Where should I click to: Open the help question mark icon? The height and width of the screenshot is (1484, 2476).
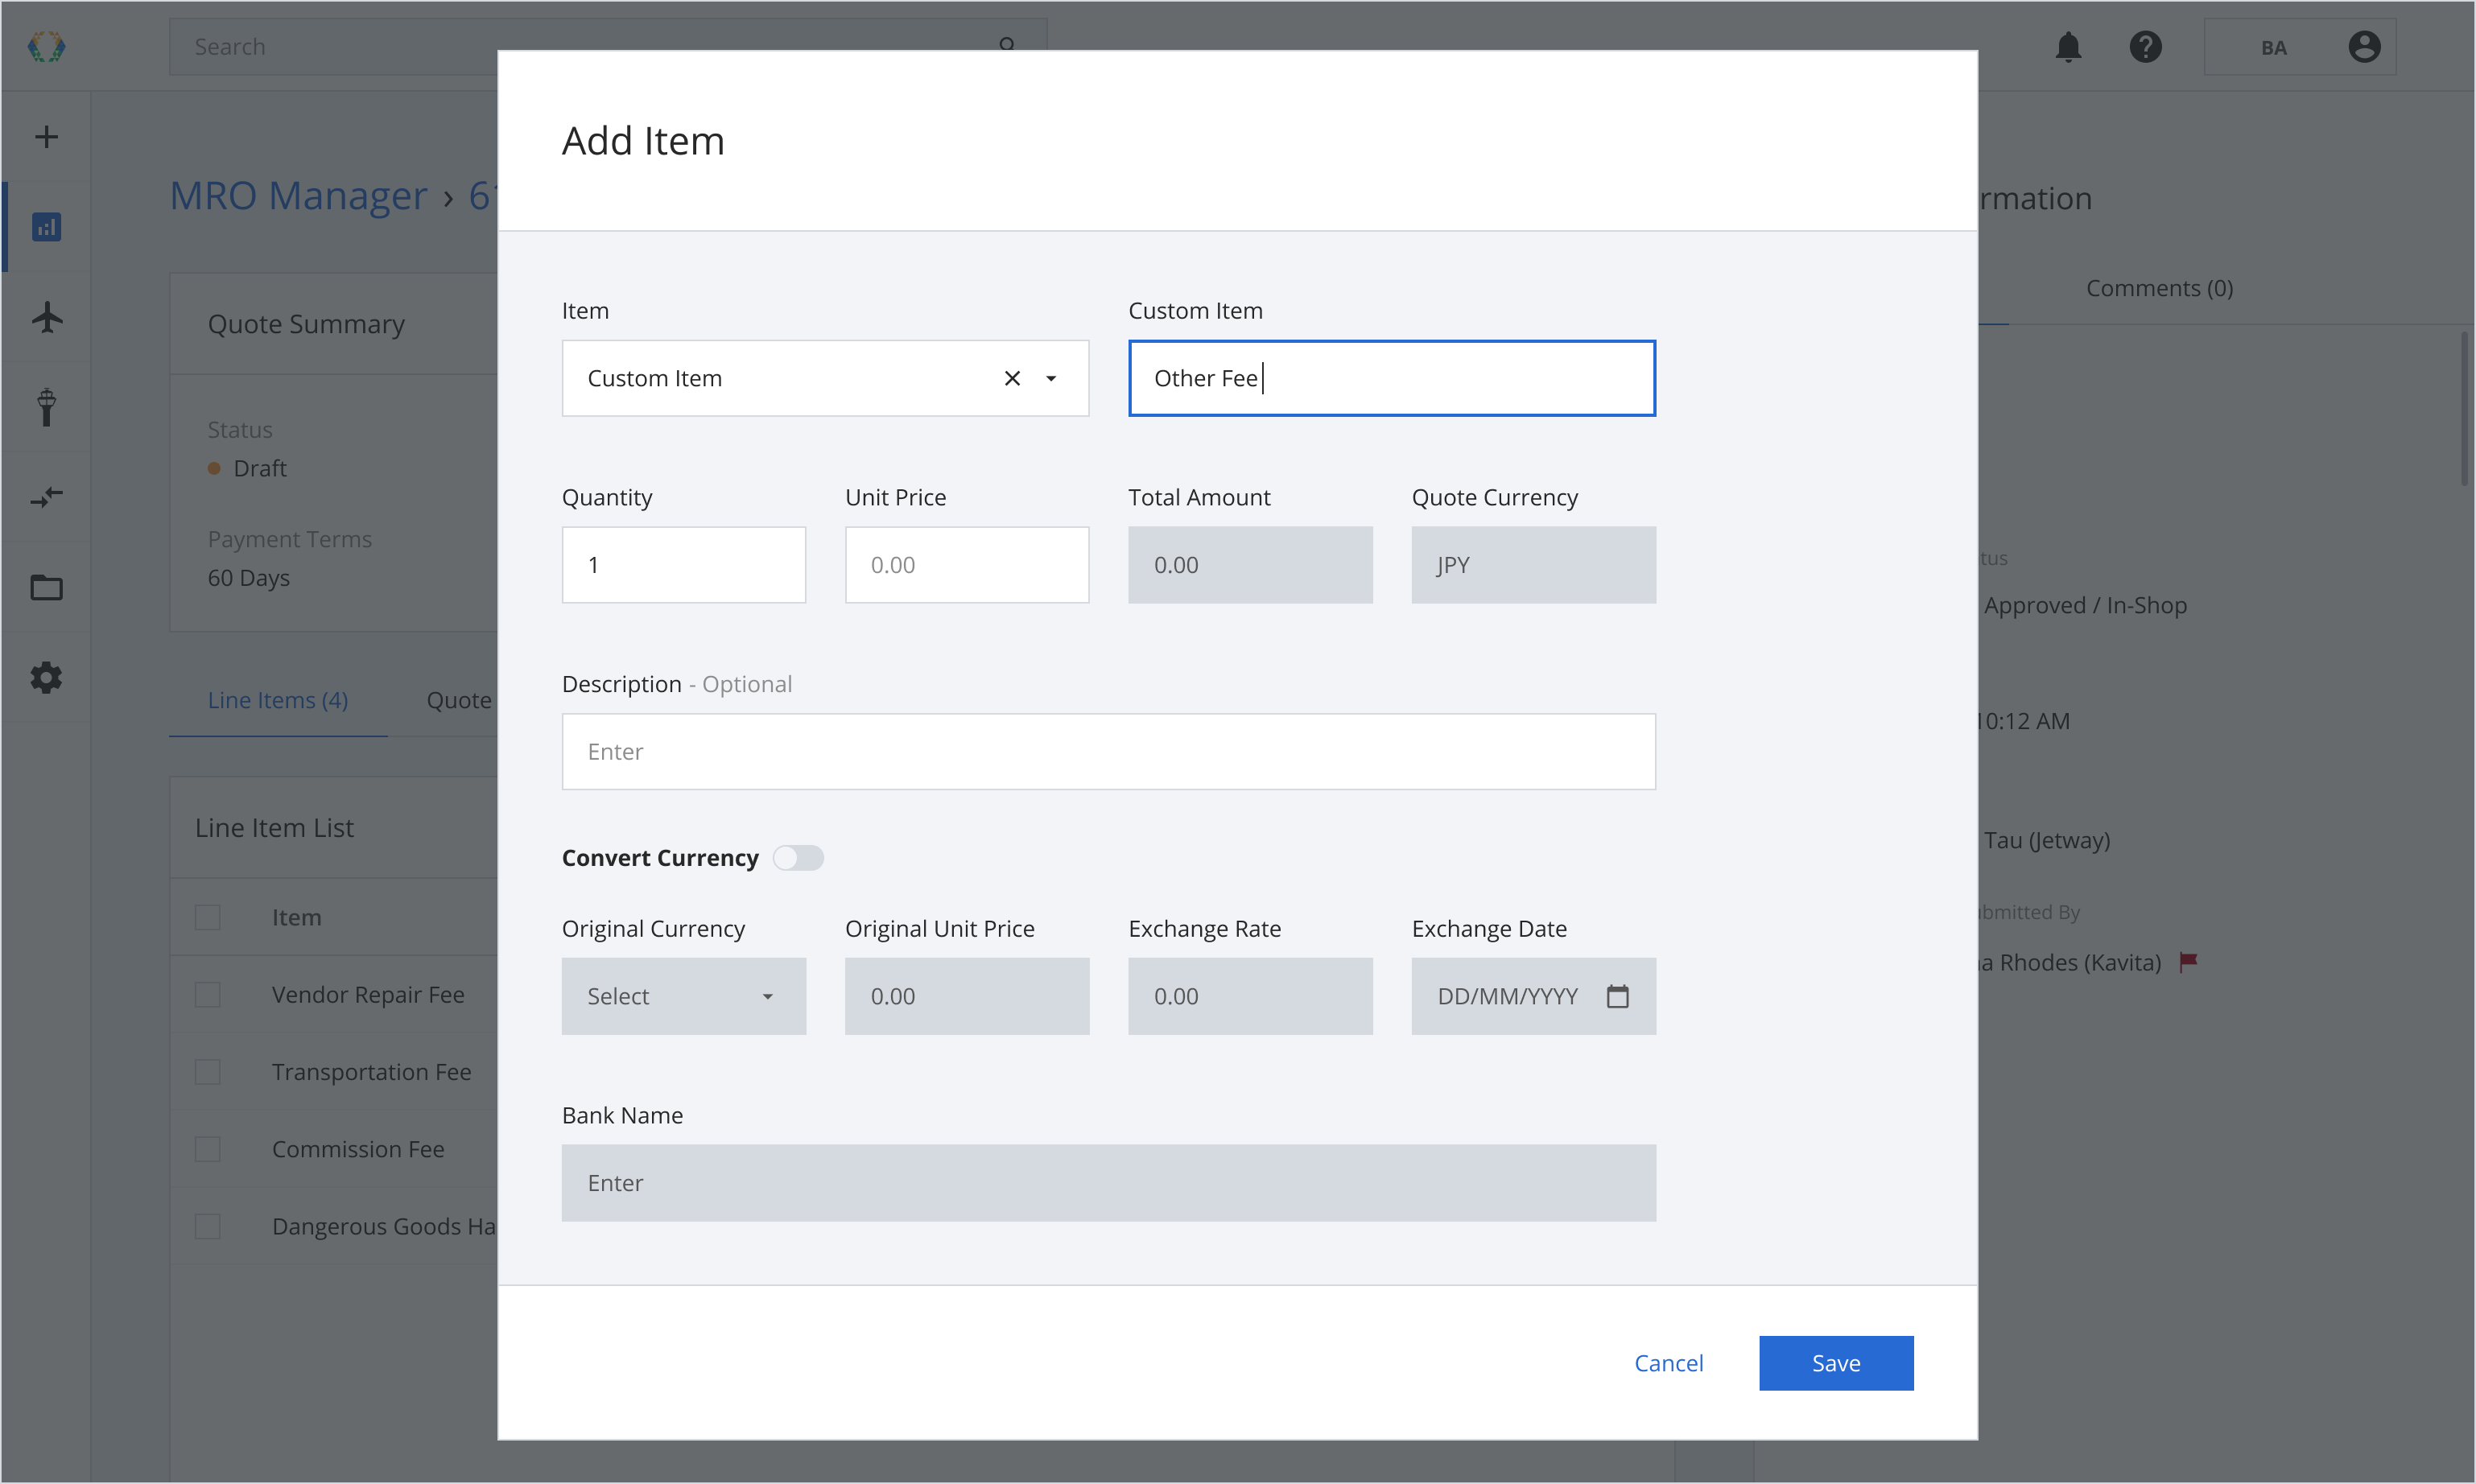coord(2145,47)
